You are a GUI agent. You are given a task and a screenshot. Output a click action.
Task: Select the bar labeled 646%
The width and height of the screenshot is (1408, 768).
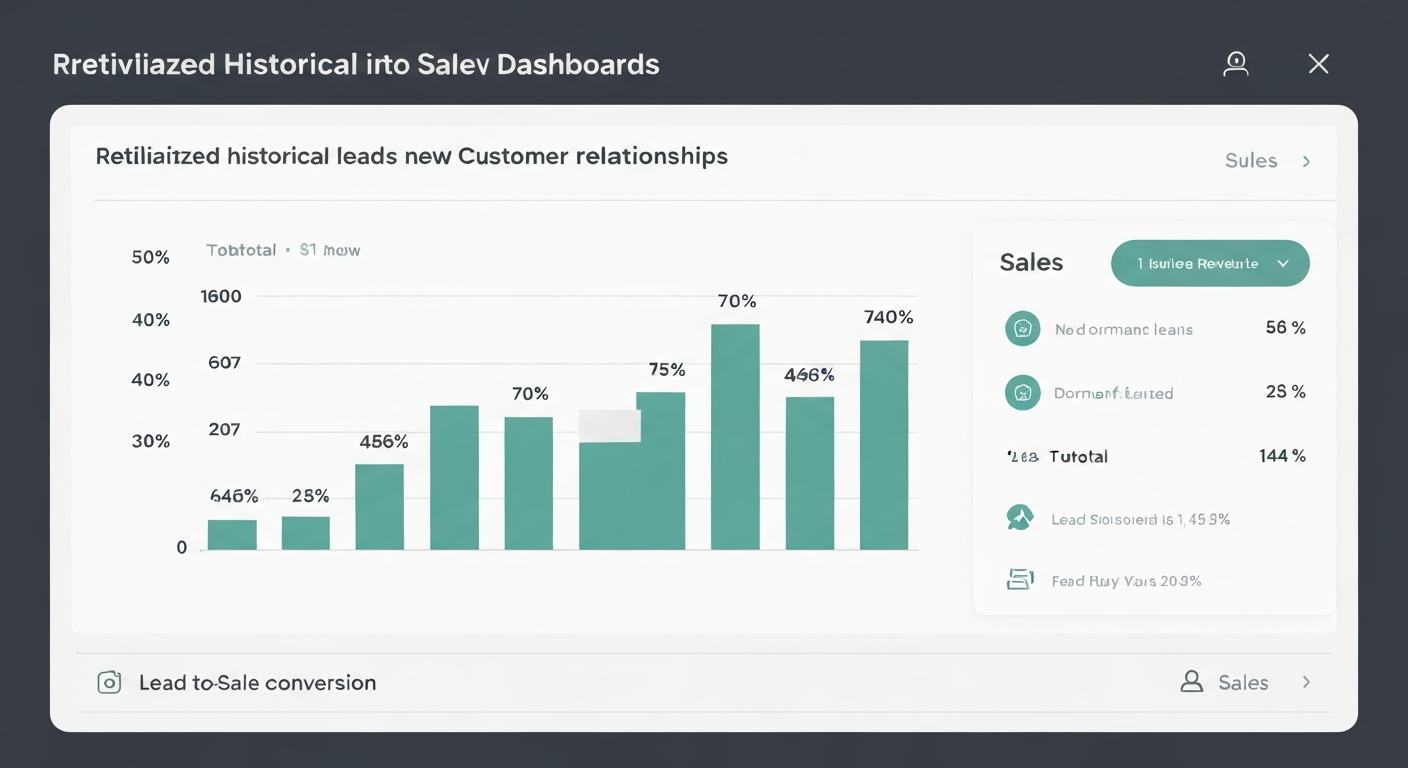click(x=232, y=535)
